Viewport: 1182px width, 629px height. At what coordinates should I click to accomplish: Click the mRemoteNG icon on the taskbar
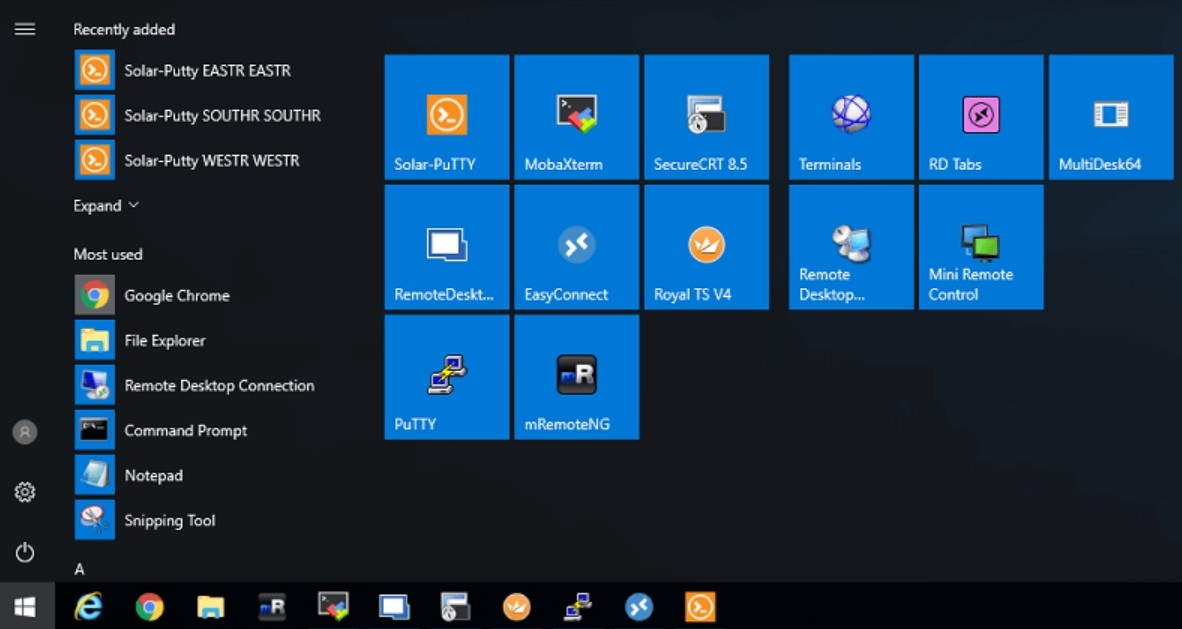coord(271,606)
